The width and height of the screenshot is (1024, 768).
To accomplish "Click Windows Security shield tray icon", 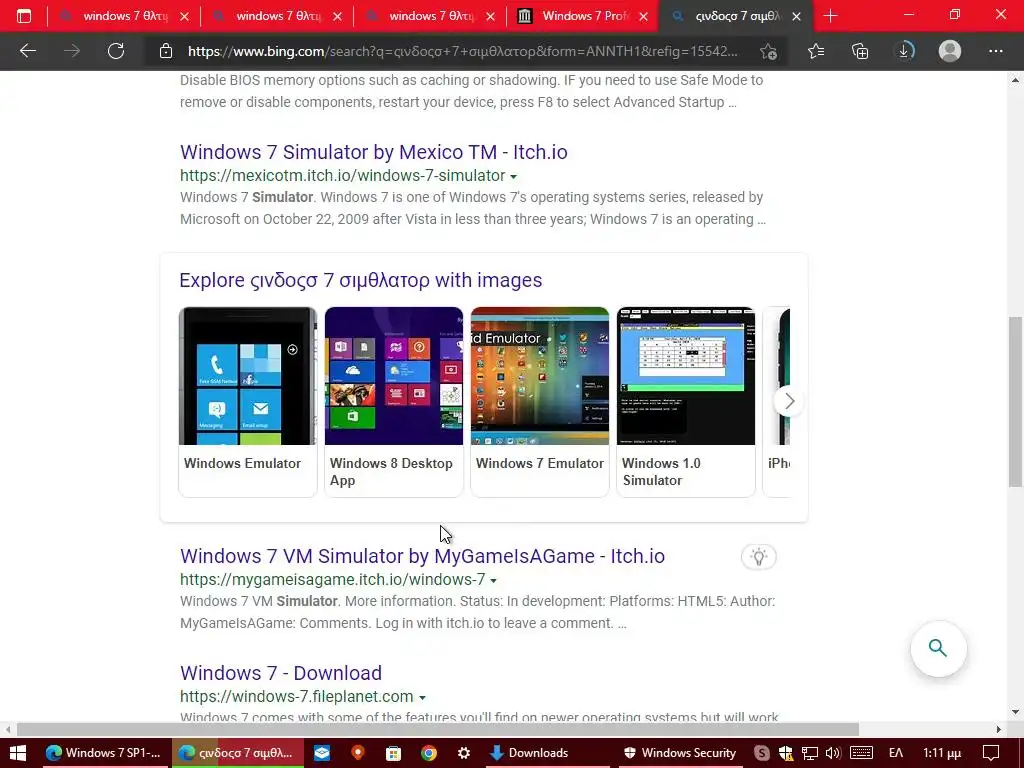I will pyautogui.click(x=786, y=753).
